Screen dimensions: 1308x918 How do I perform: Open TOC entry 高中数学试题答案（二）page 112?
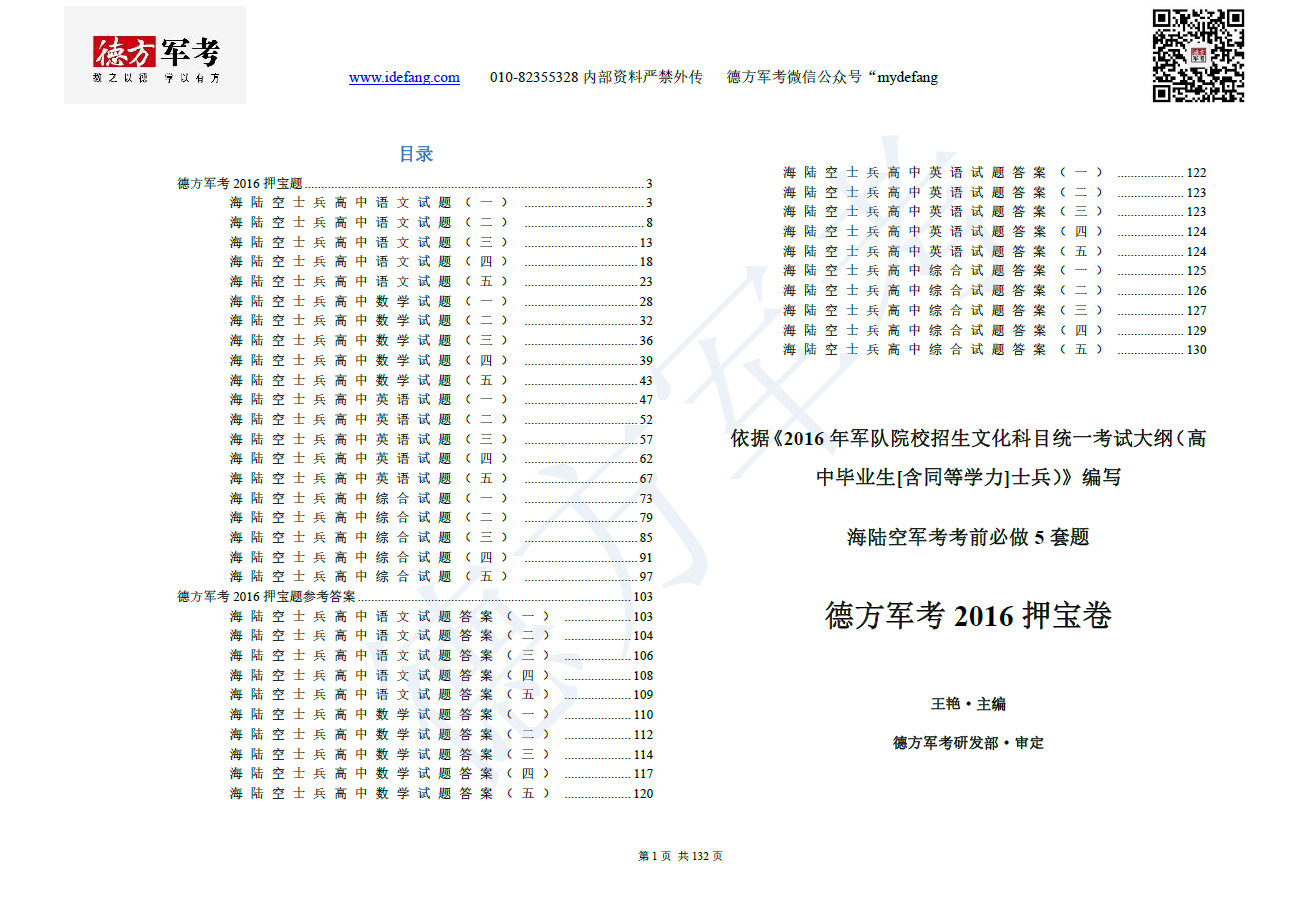click(x=441, y=734)
